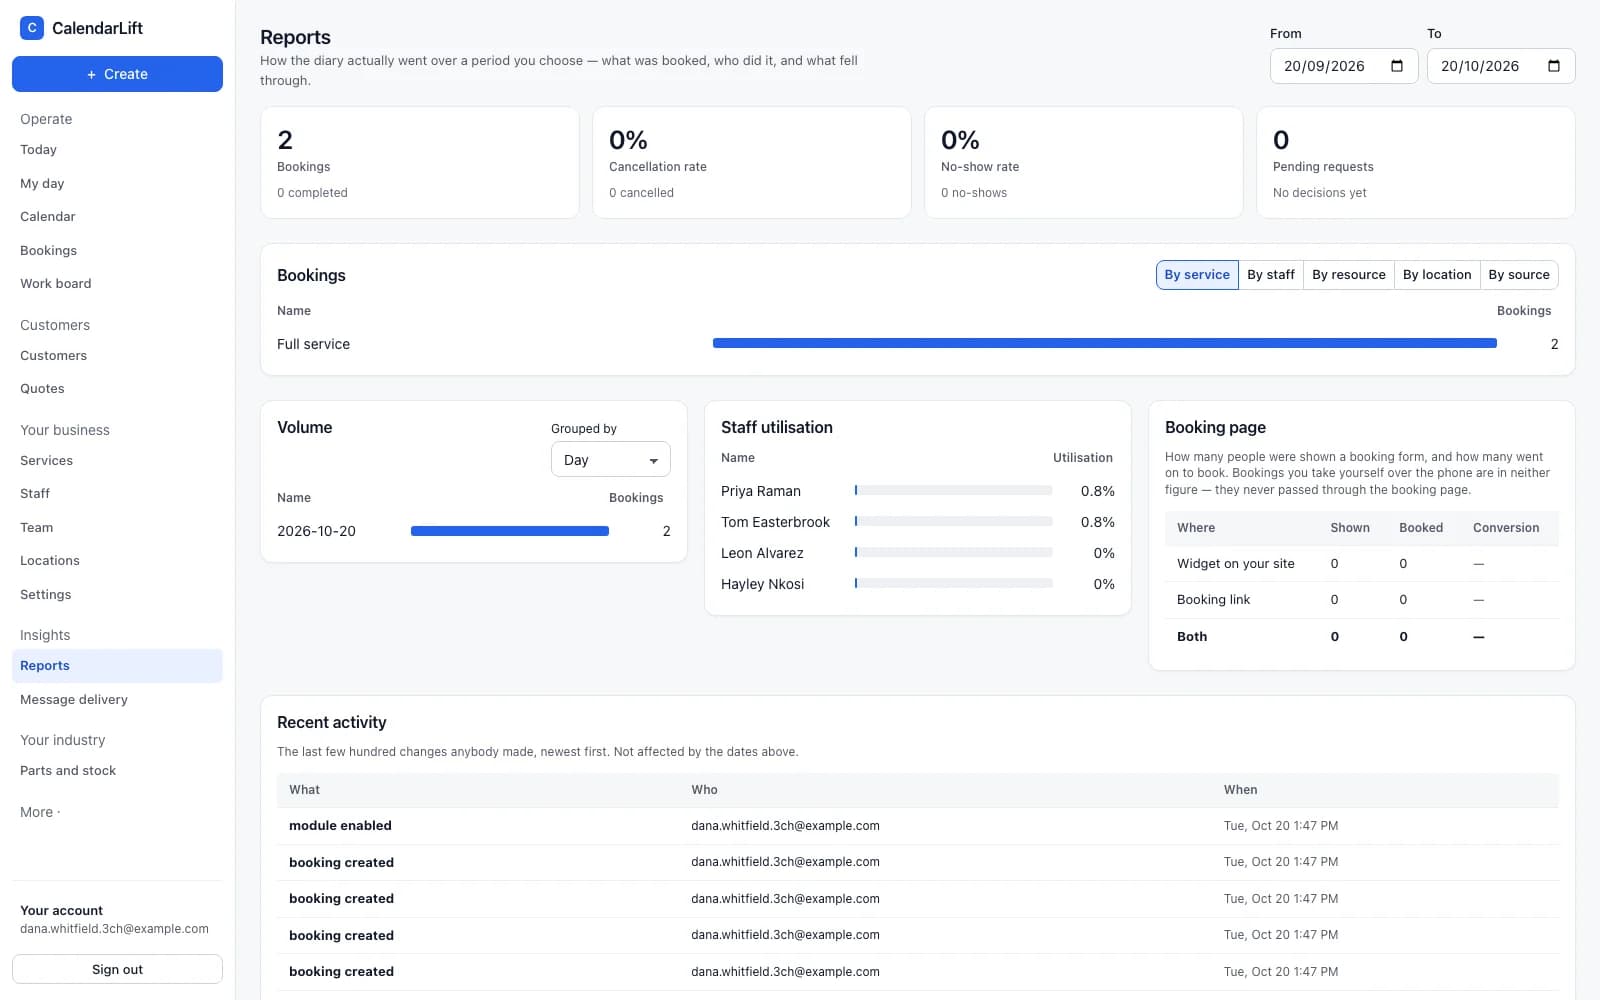
Task: Open the Calendar page
Action: [x=117, y=217]
